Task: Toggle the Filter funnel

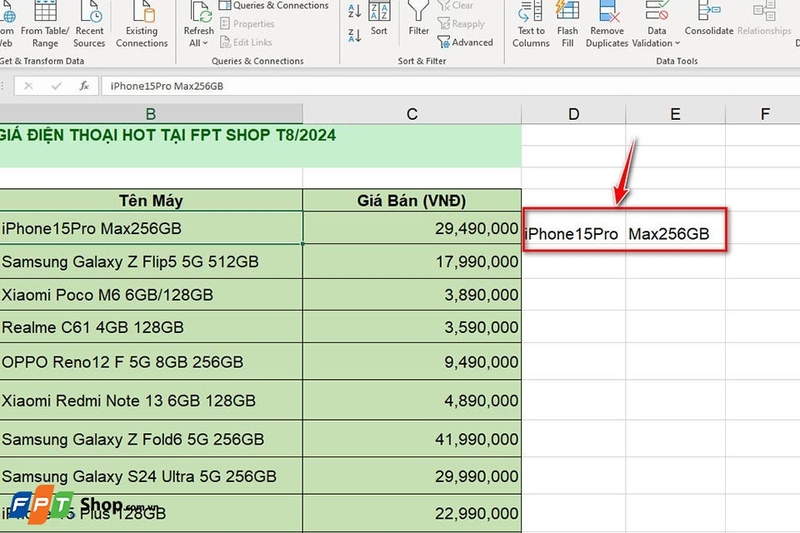Action: point(418,18)
